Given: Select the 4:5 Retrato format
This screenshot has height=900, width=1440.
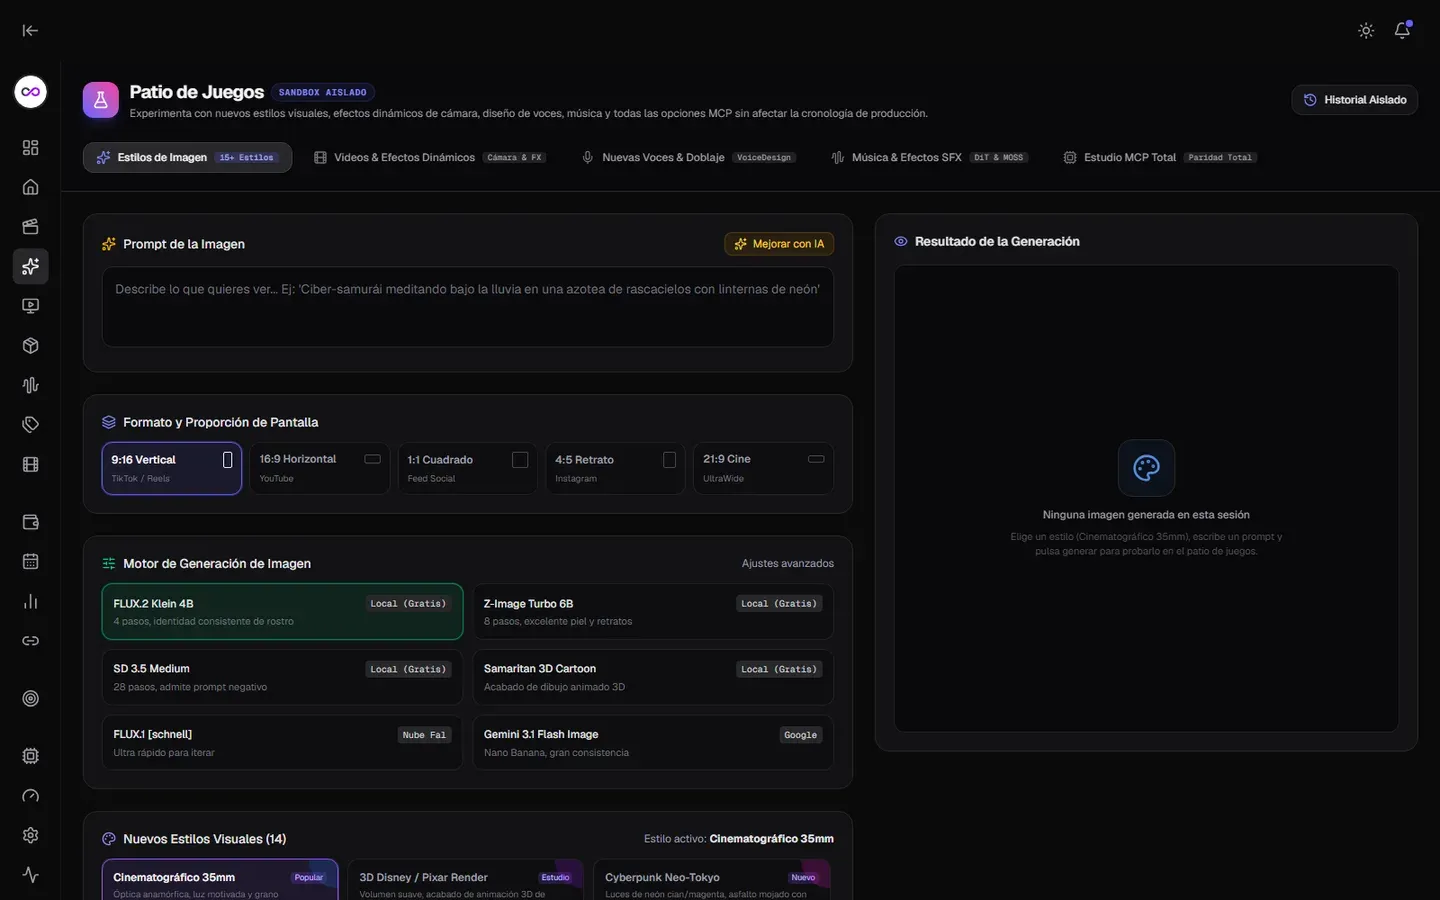Looking at the screenshot, I should click(x=616, y=468).
